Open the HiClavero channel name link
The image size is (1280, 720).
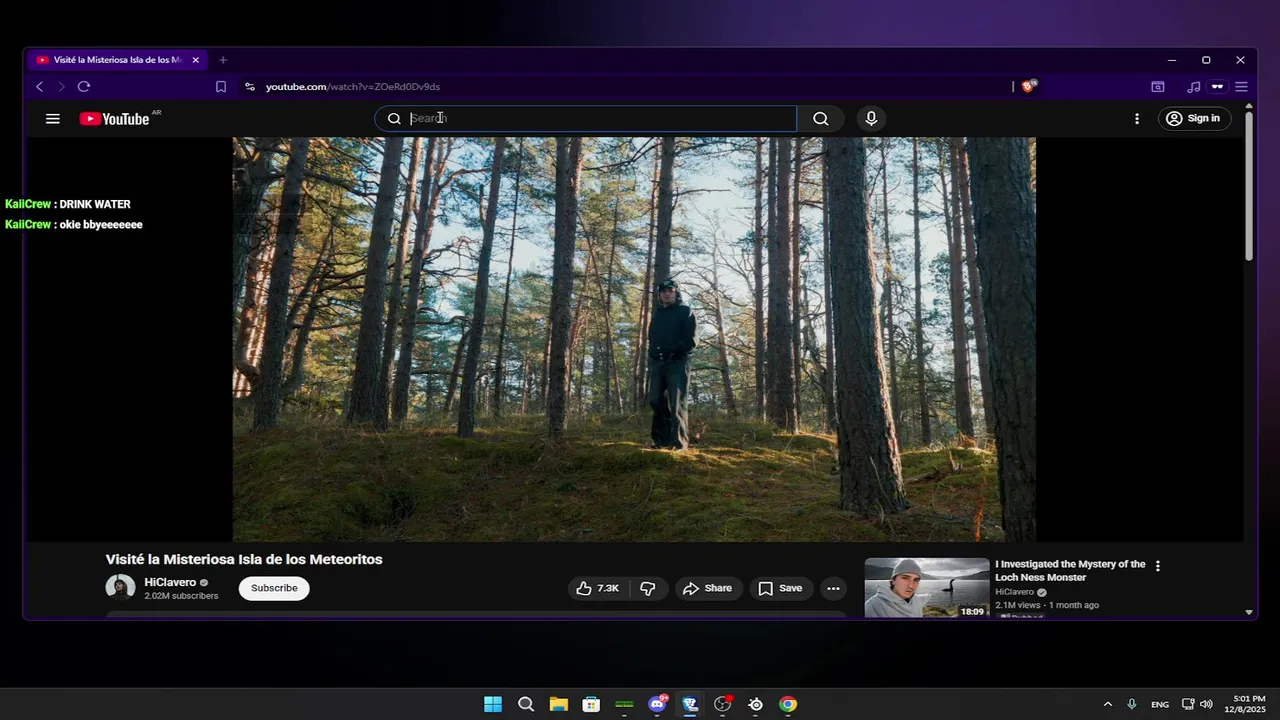click(170, 582)
